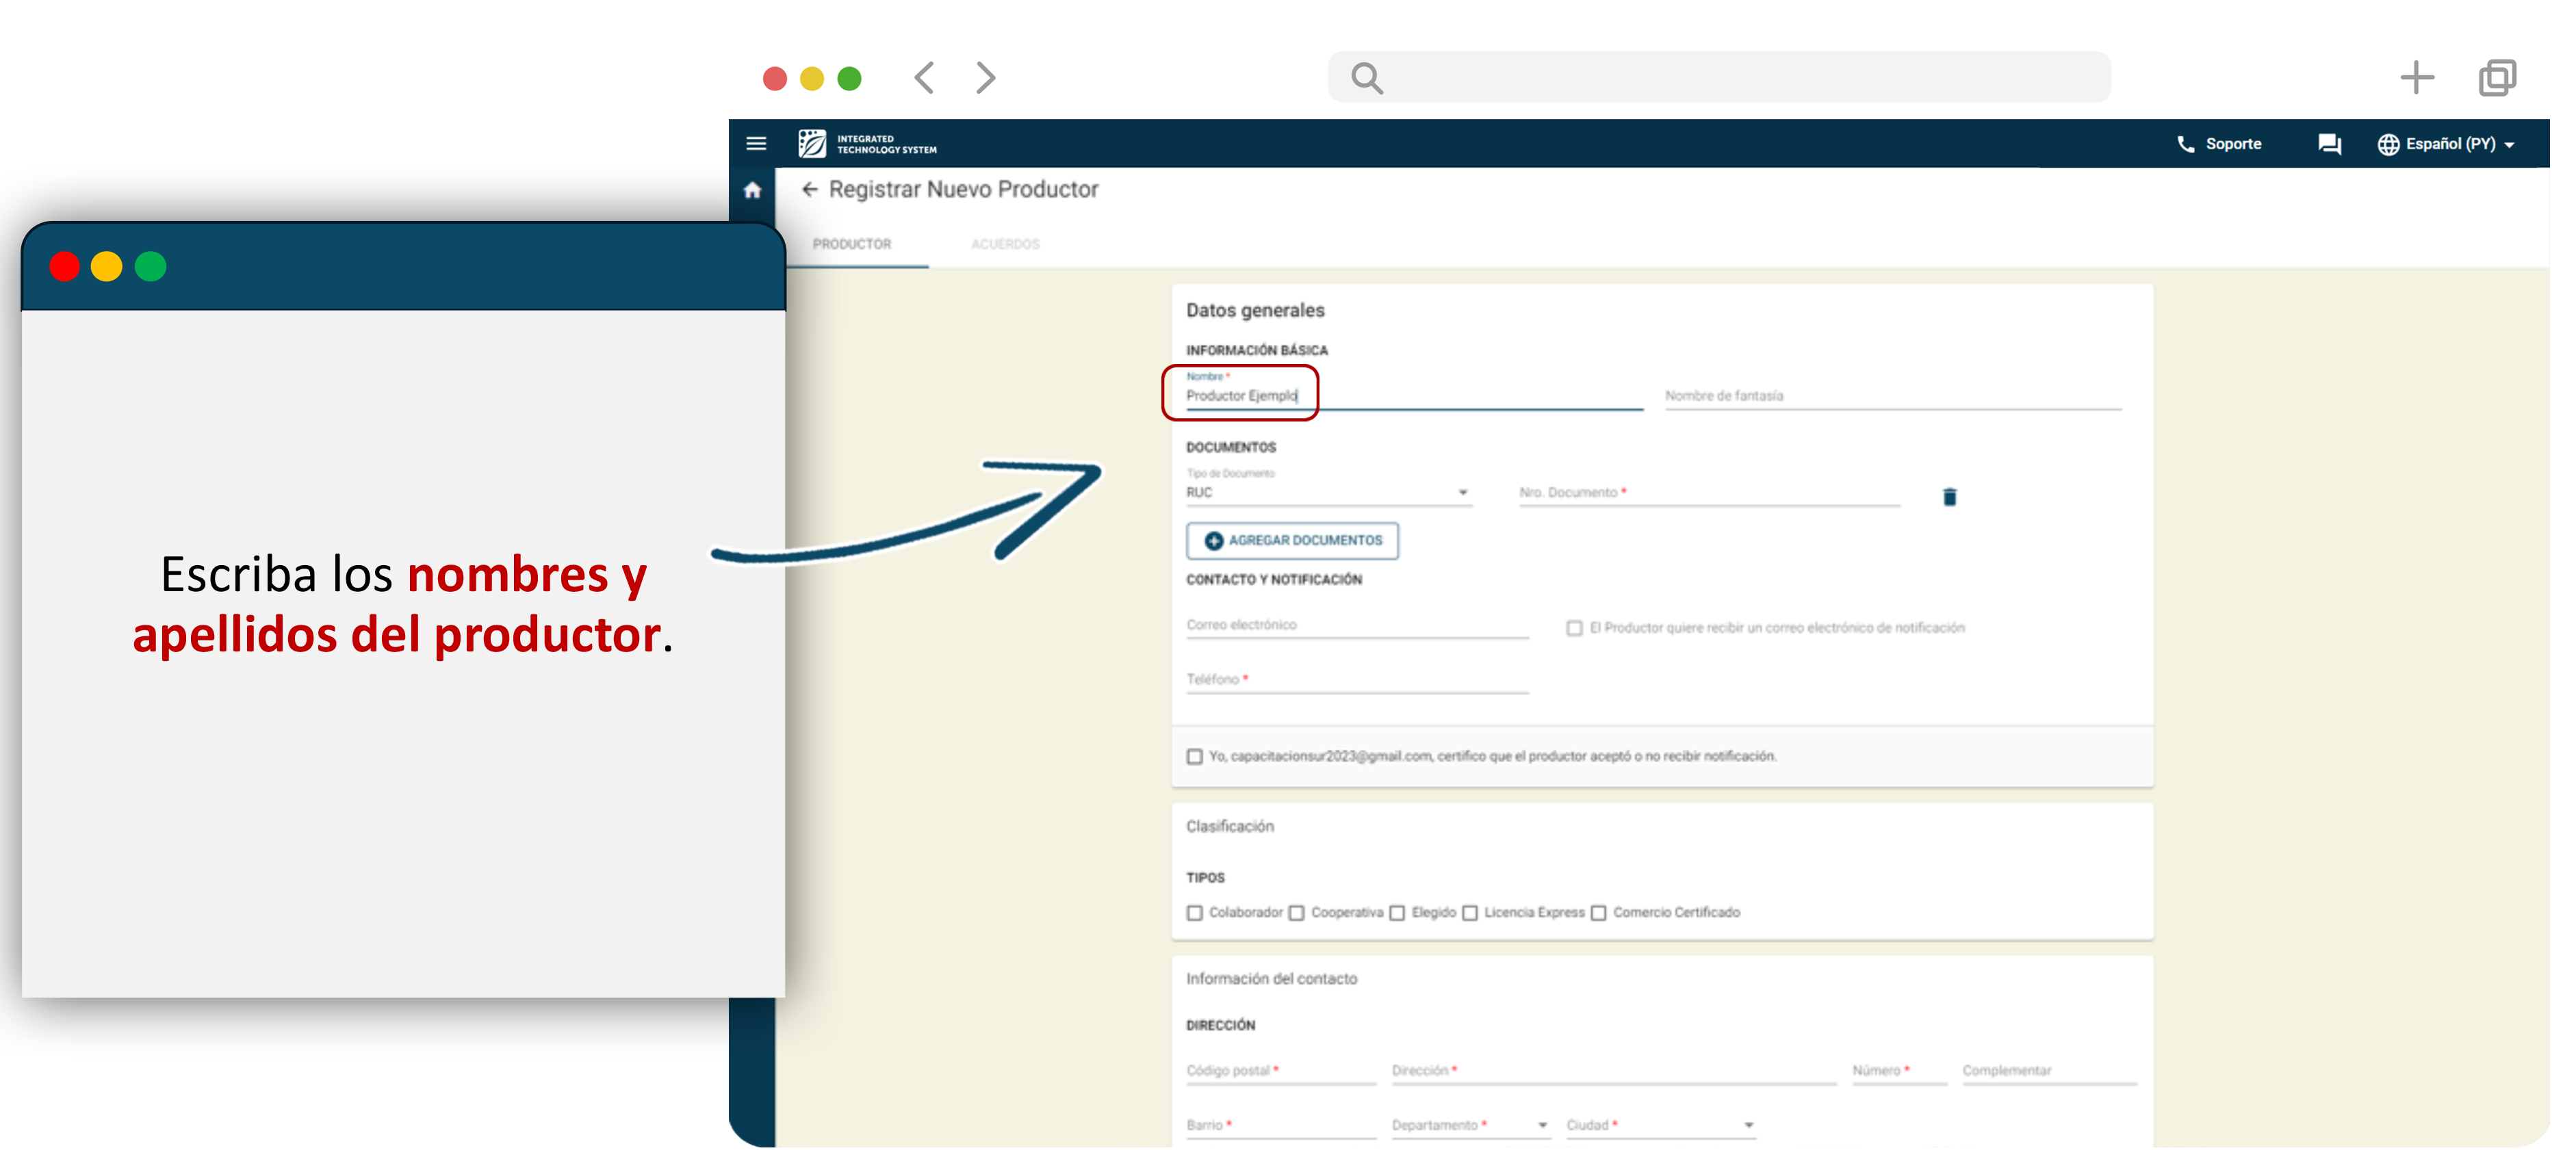Check the Cooperativa type checkbox
The image size is (2576, 1170).
1297,913
